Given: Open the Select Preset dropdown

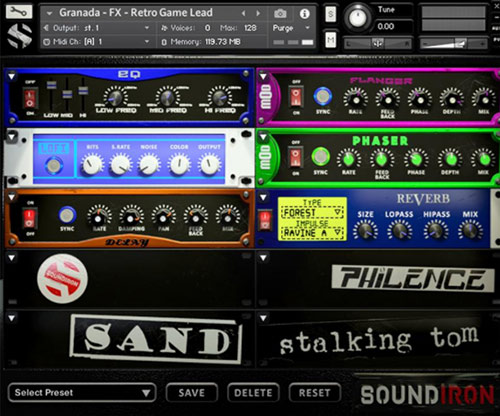Looking at the screenshot, I should coord(82,393).
